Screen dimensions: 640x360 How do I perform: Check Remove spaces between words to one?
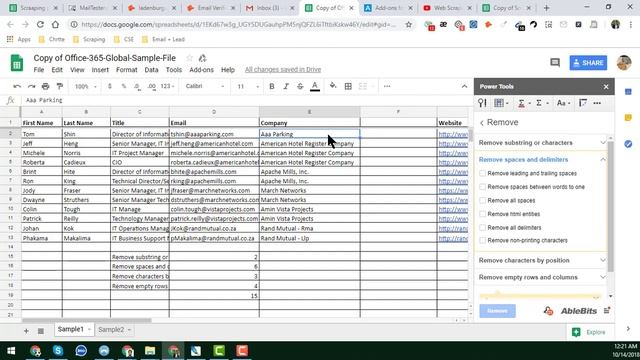pos(482,187)
